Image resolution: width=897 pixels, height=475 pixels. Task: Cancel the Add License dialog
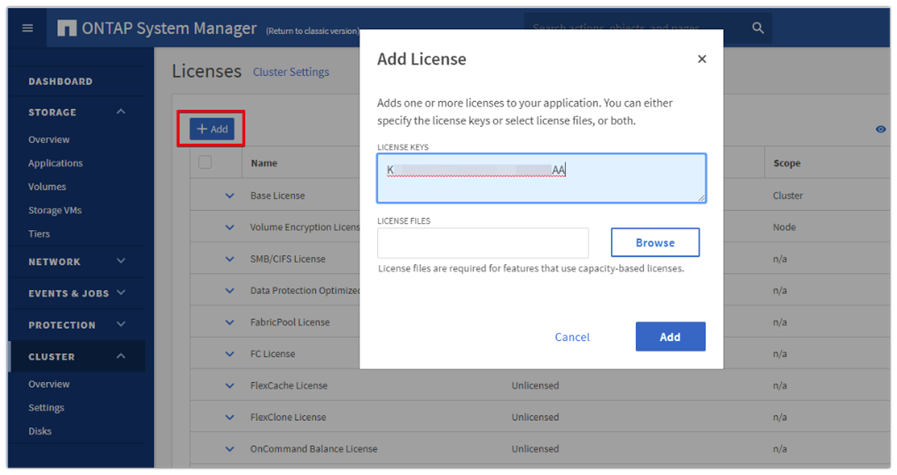572,337
